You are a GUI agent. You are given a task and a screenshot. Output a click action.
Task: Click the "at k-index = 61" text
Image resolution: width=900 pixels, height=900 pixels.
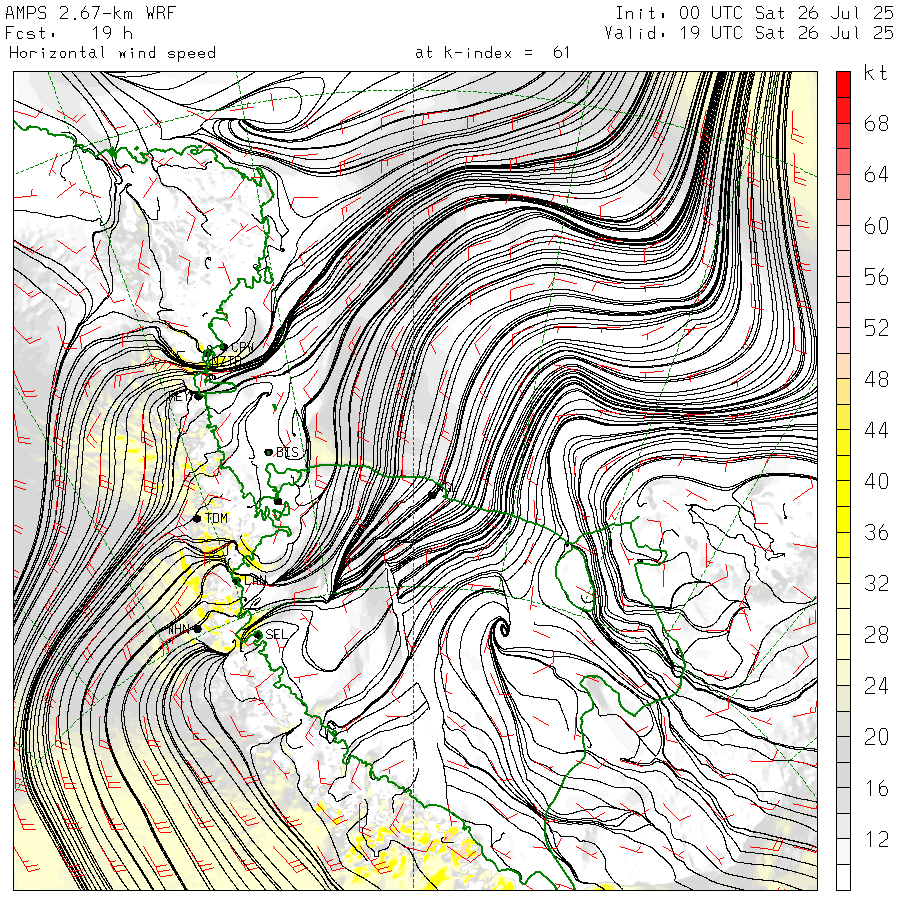click(492, 53)
